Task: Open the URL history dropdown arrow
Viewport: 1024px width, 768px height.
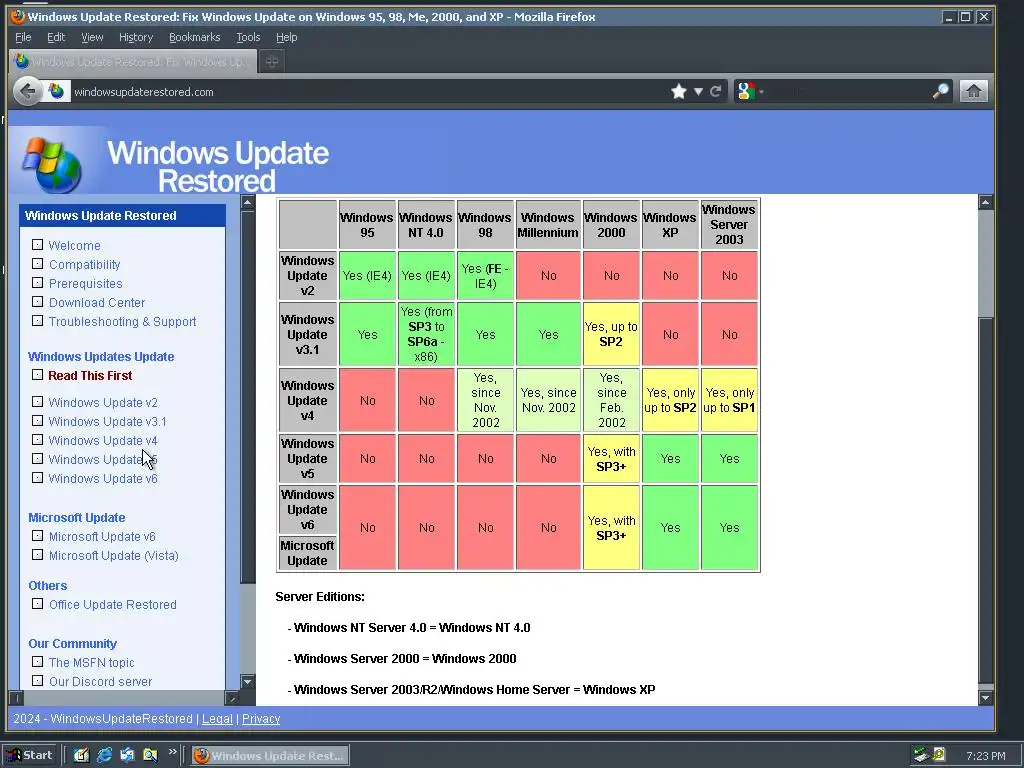Action: 698,91
